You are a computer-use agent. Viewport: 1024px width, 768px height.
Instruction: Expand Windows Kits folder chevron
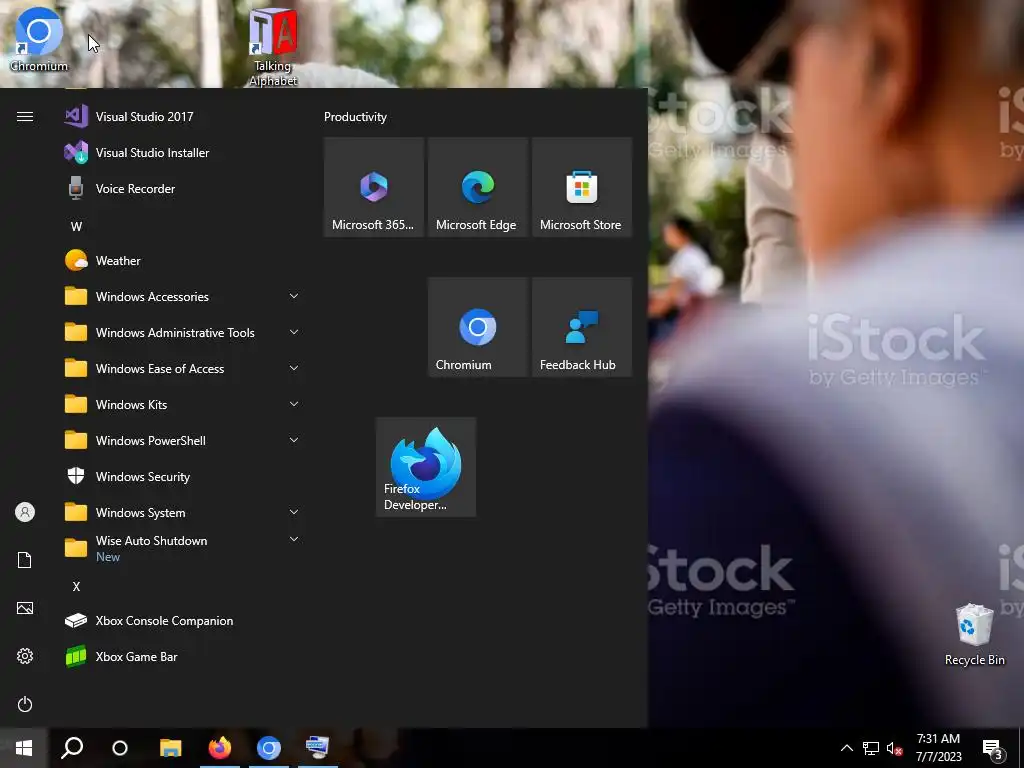coord(294,404)
